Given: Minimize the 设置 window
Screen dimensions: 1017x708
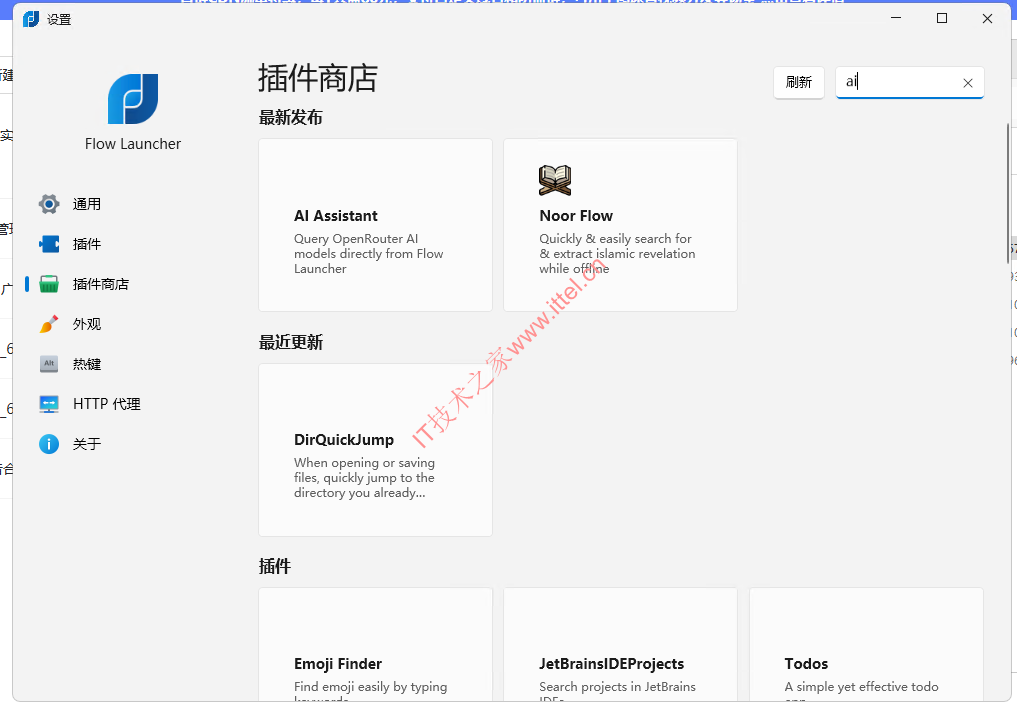Looking at the screenshot, I should click(896, 18).
